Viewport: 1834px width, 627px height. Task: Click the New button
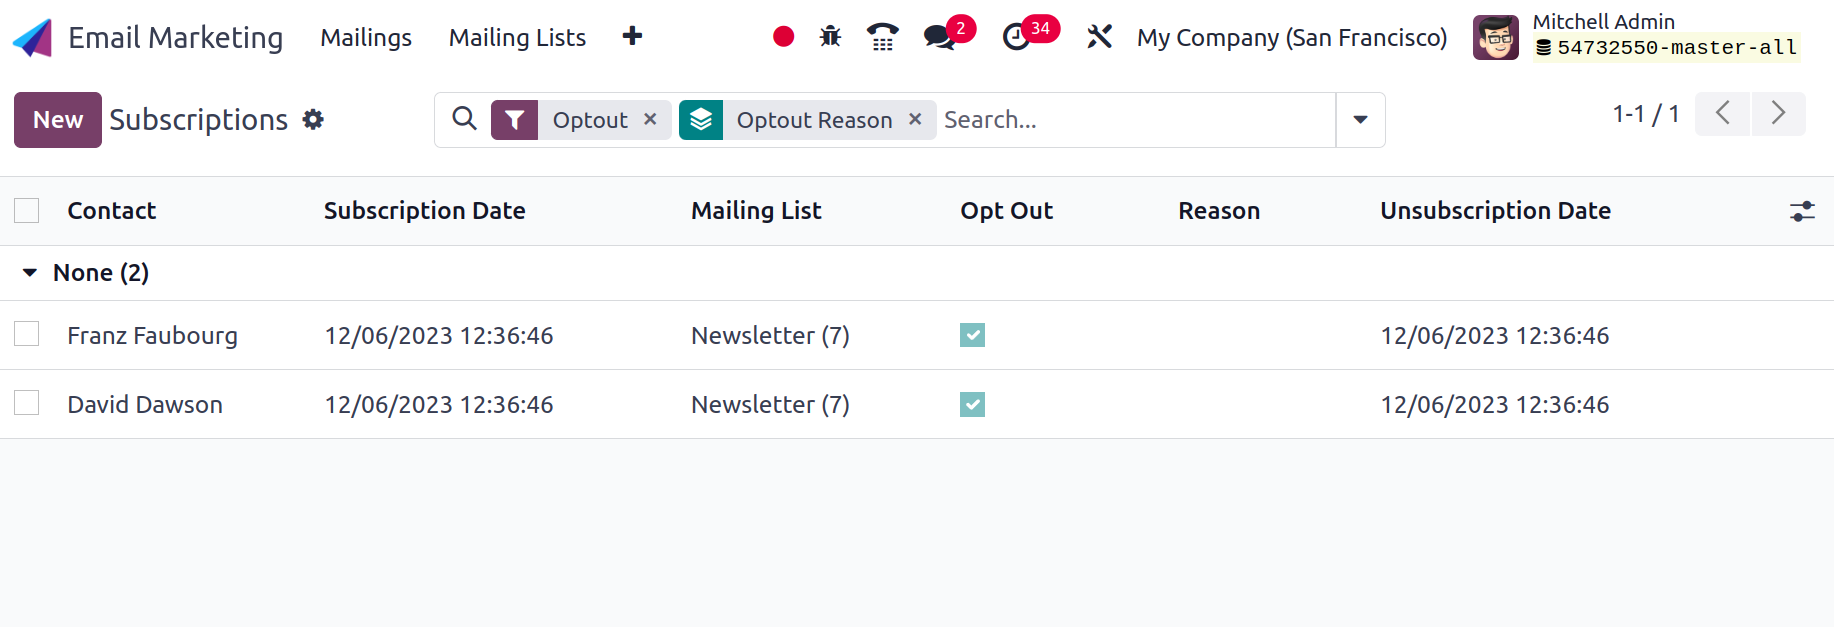[x=58, y=120]
